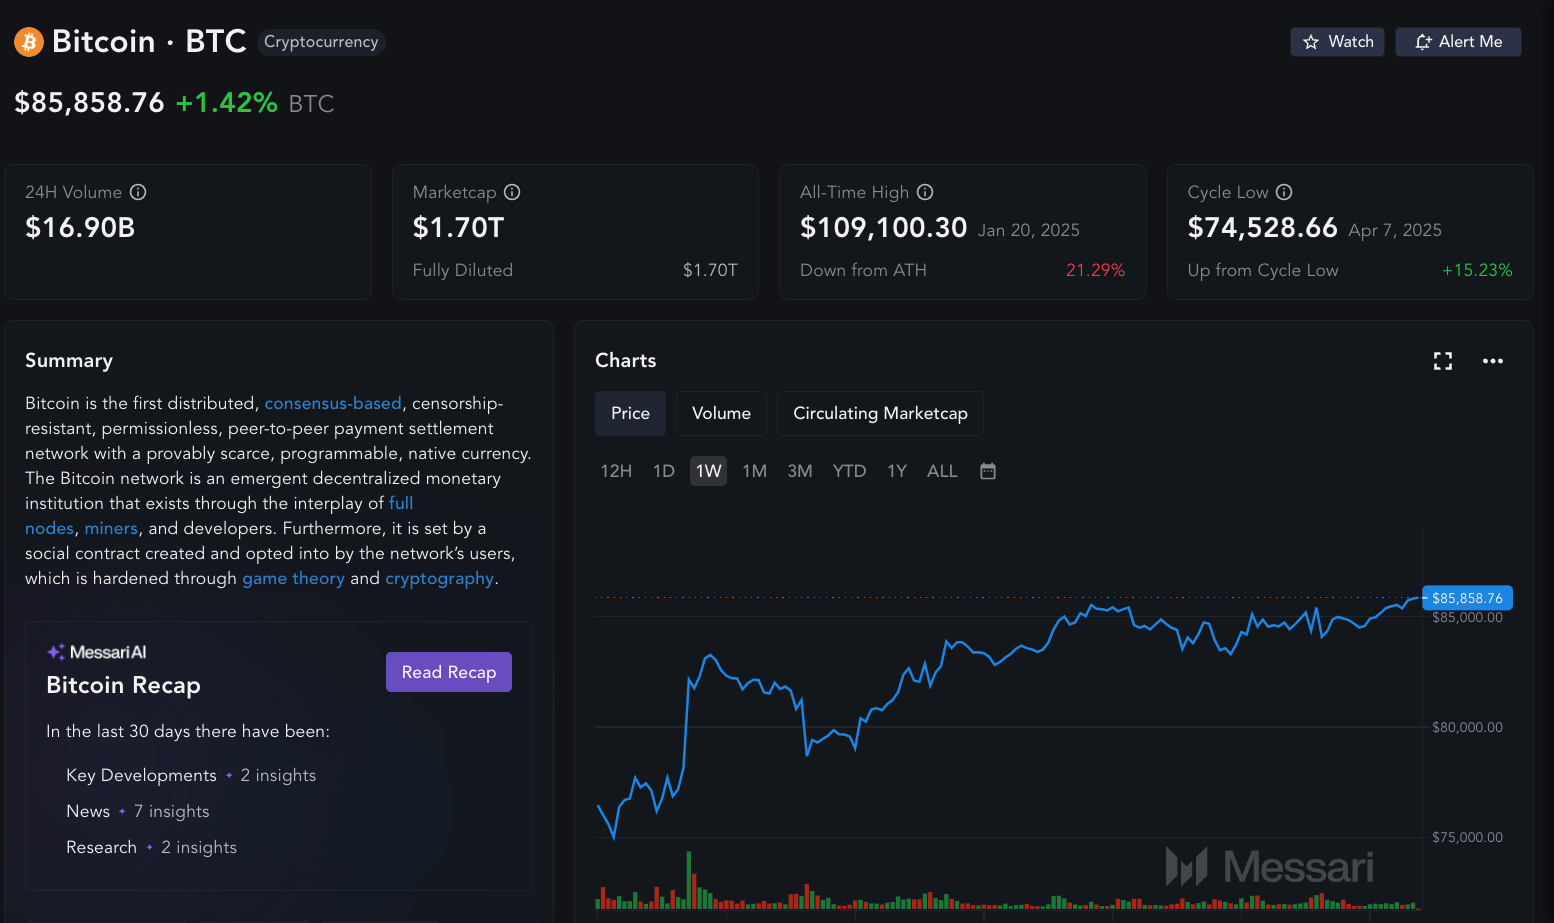The image size is (1554, 923).
Task: Click the Fully Diluted label
Action: point(463,270)
